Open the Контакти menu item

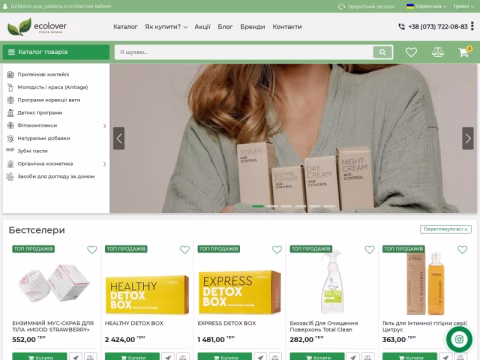click(287, 27)
